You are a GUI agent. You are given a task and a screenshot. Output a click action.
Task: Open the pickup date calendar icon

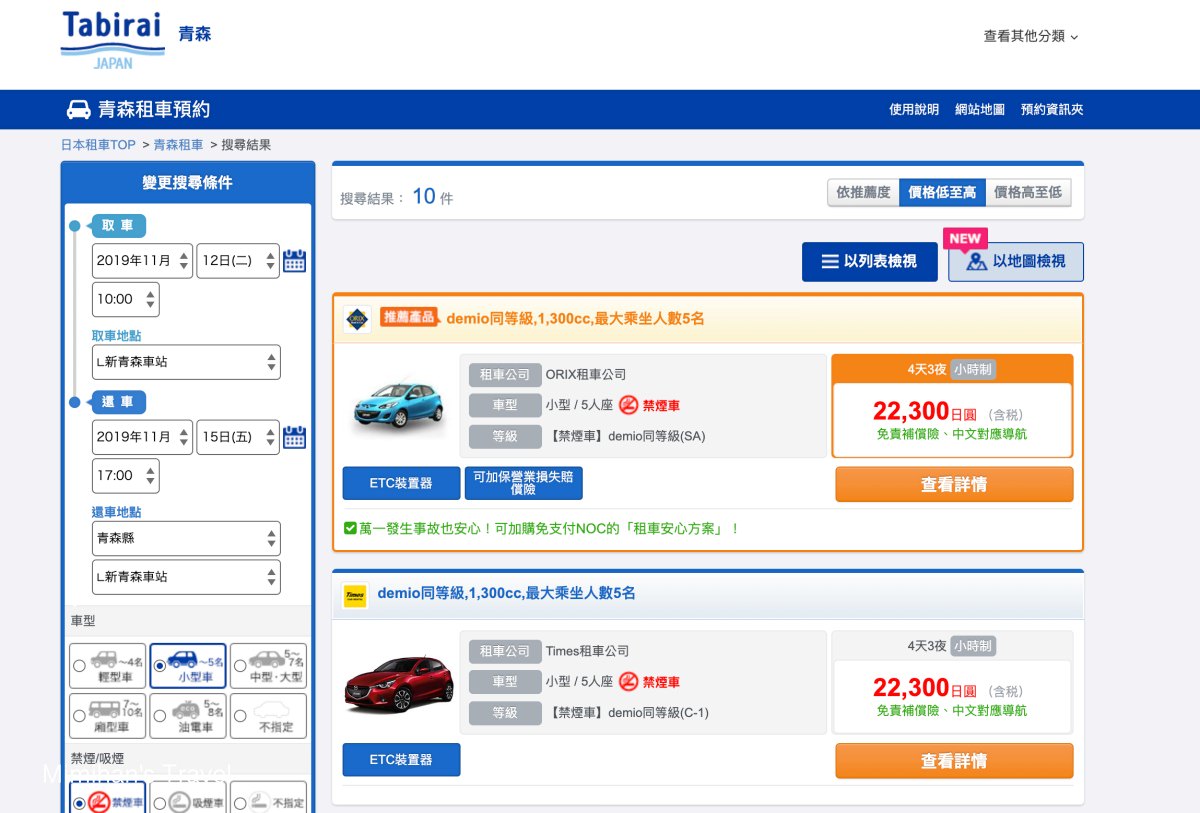tap(294, 261)
